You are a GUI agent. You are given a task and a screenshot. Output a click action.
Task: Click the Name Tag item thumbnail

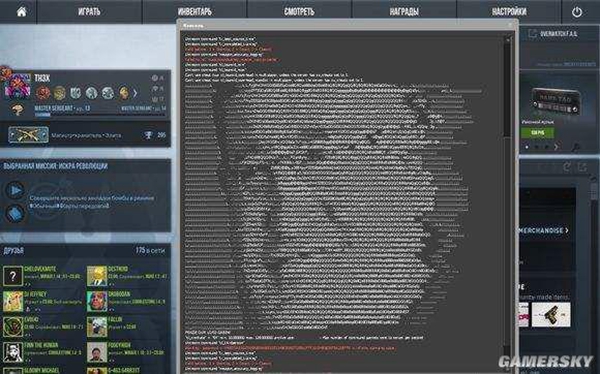[555, 100]
